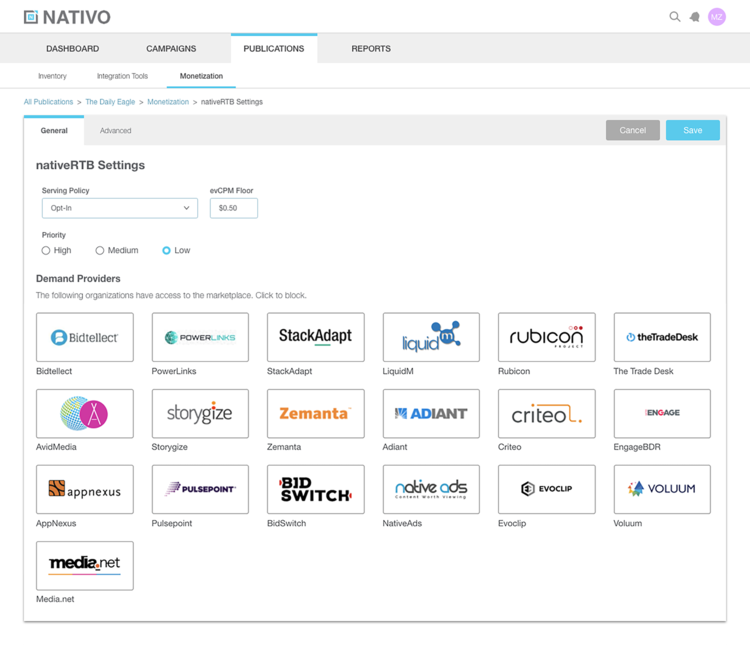Screen dimensions: 750x645
Task: Switch to the General settings tab
Action: pos(54,130)
